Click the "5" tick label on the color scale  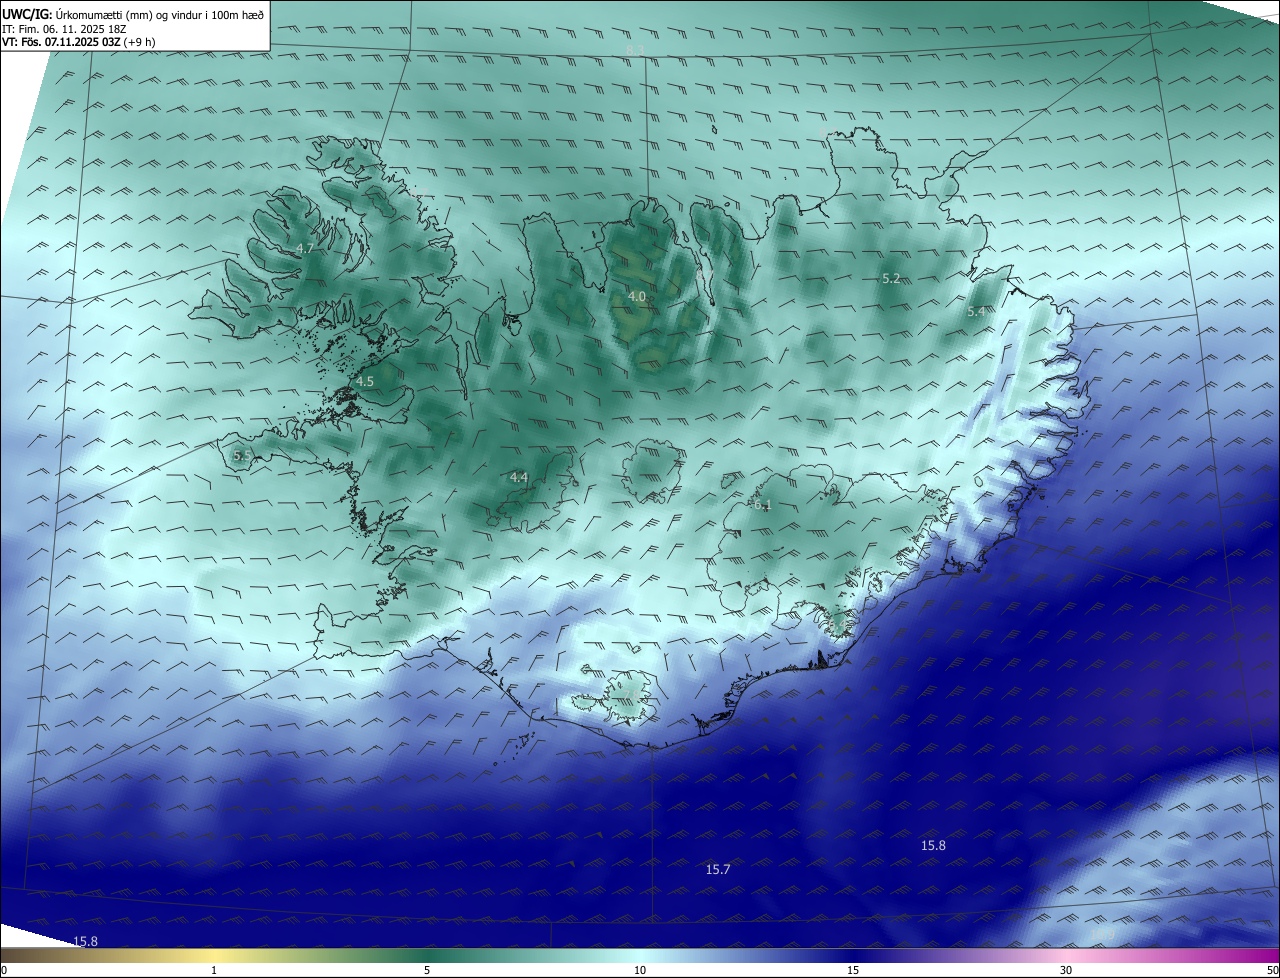427,970
